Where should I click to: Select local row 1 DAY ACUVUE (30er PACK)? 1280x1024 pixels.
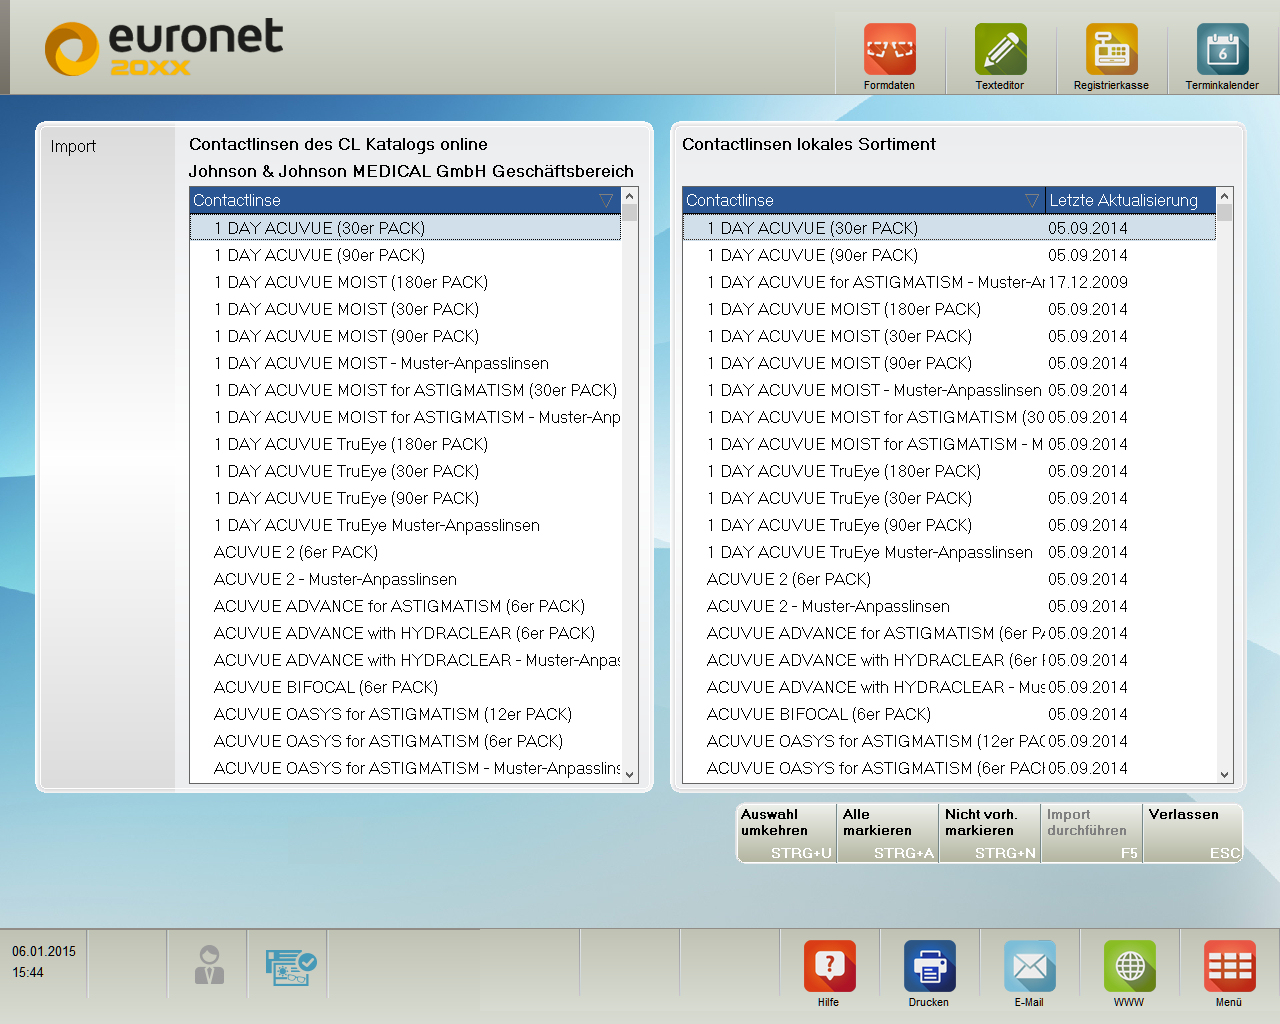pyautogui.click(x=949, y=228)
